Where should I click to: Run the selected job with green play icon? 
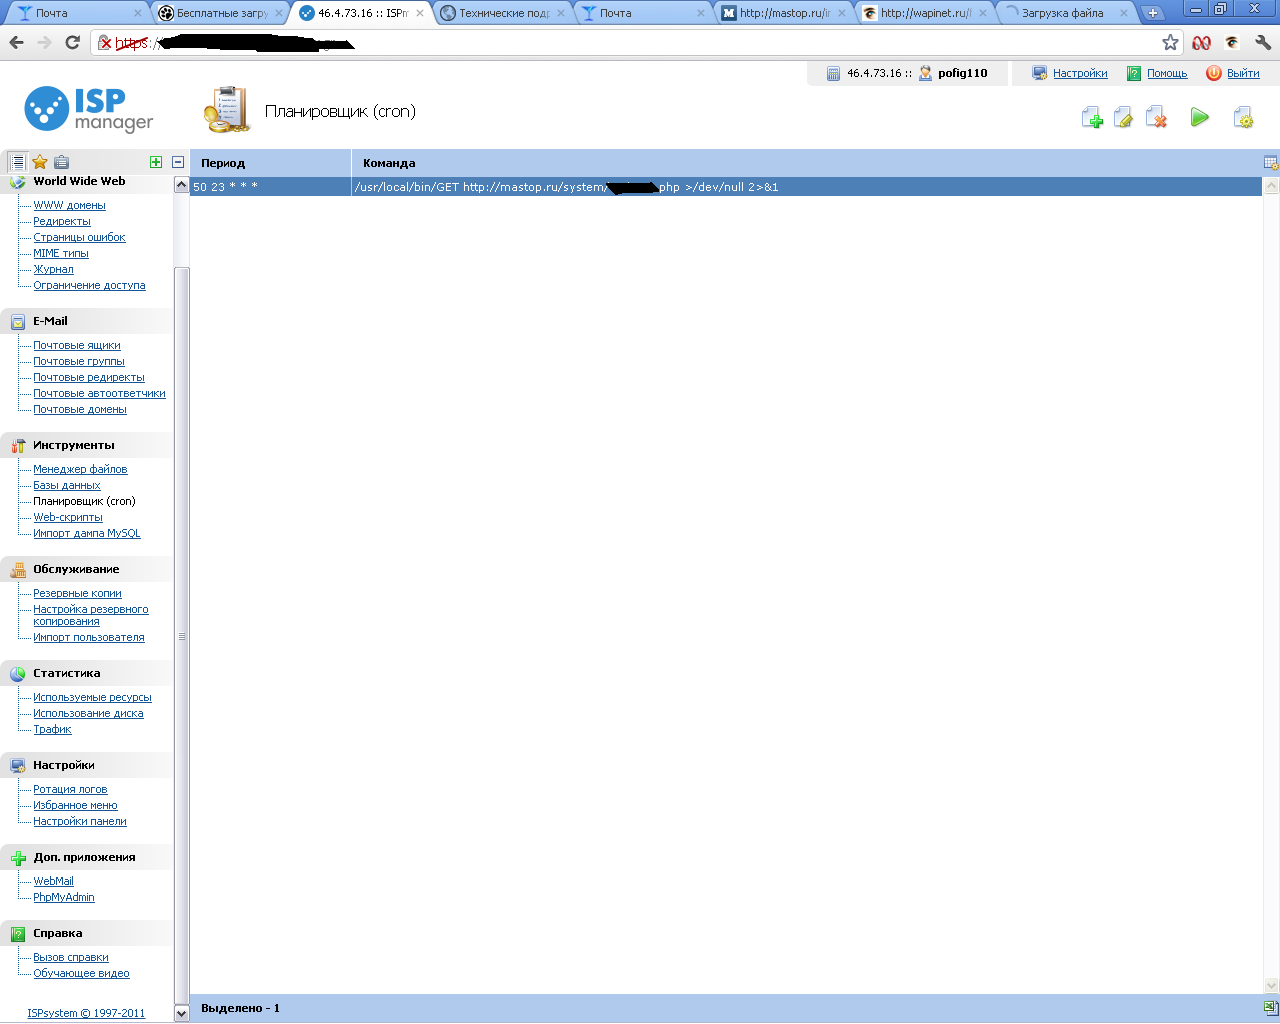coord(1200,118)
